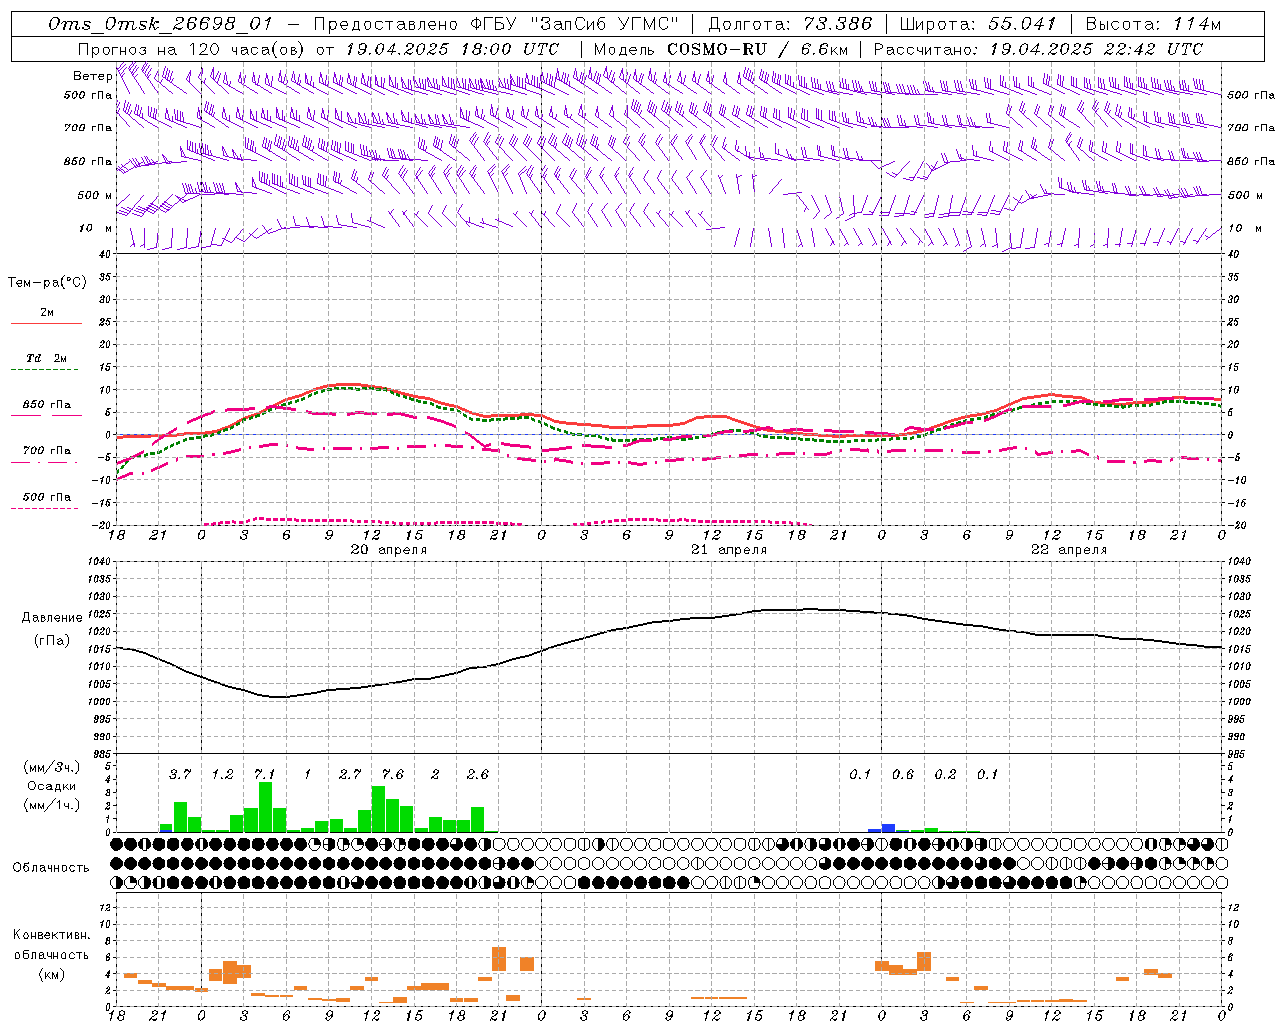Click the station title Oms_Omsk_26698_01

tap(160, 24)
